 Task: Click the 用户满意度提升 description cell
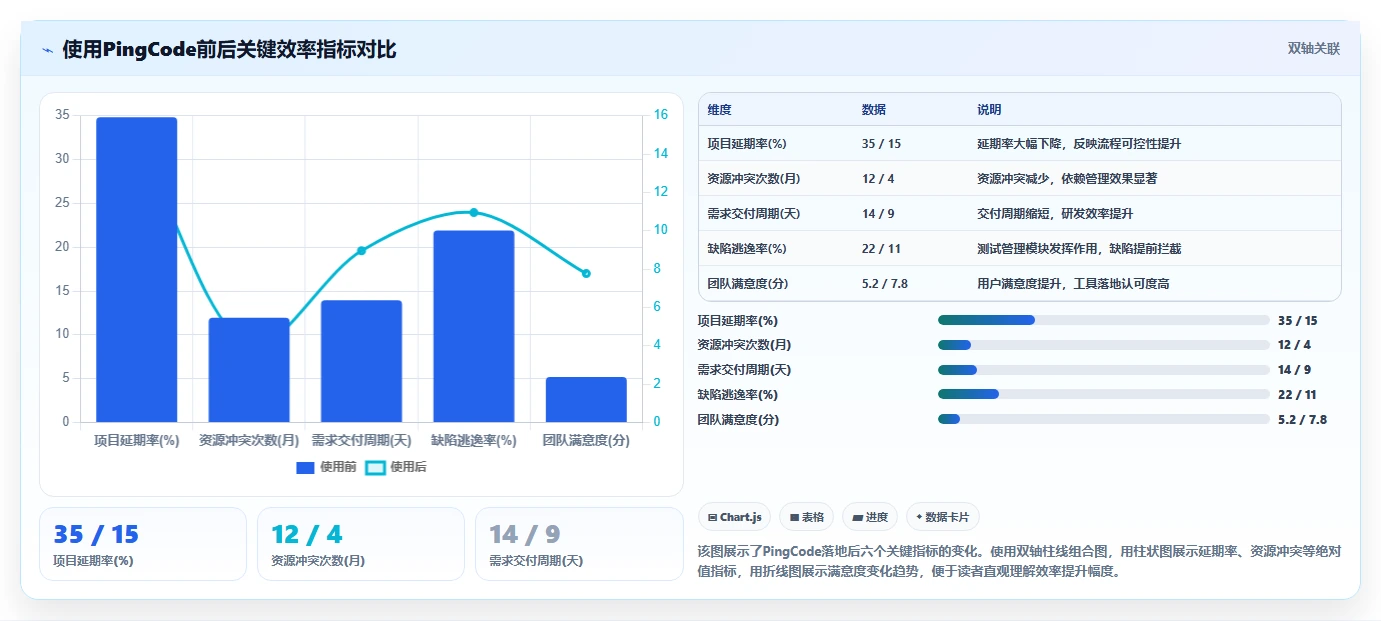click(1073, 284)
